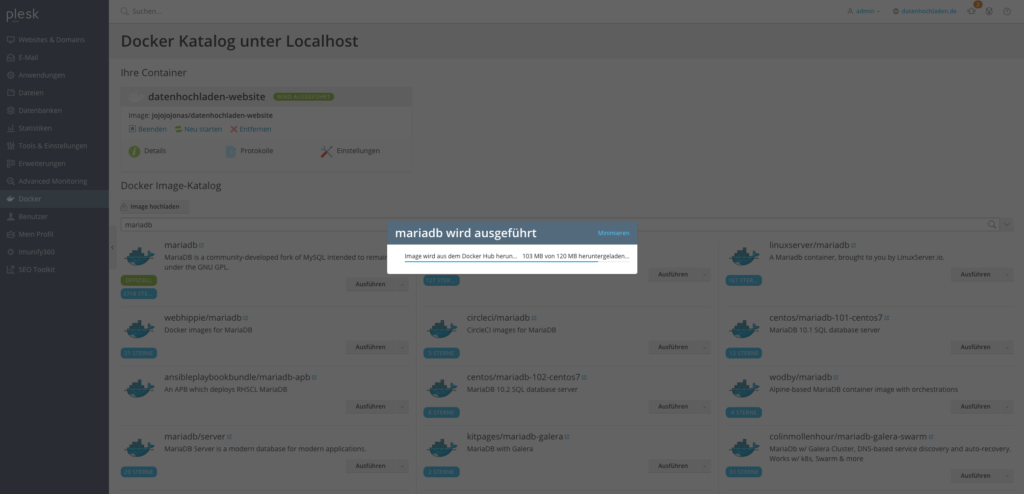
Task: Open container Einstellungen tools icon
Action: [x=327, y=151]
